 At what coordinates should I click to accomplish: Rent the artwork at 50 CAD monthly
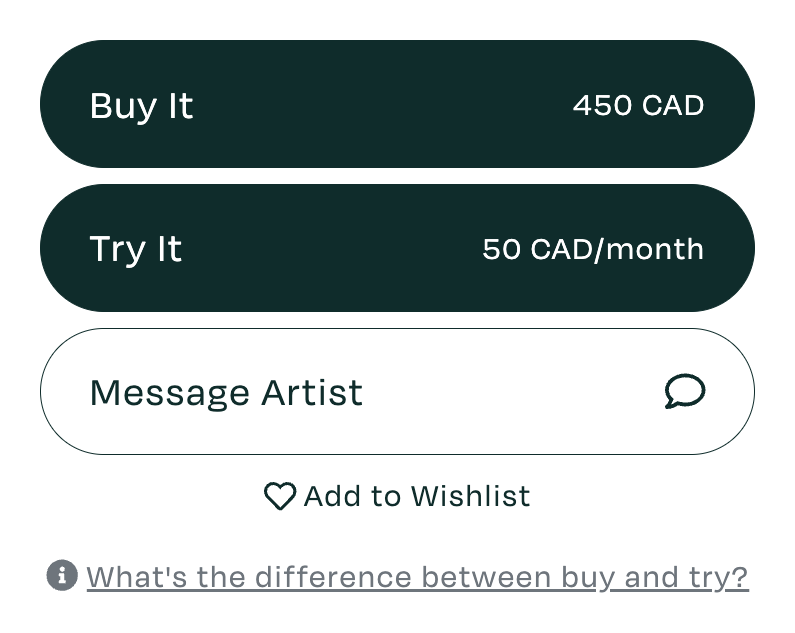[x=397, y=248]
